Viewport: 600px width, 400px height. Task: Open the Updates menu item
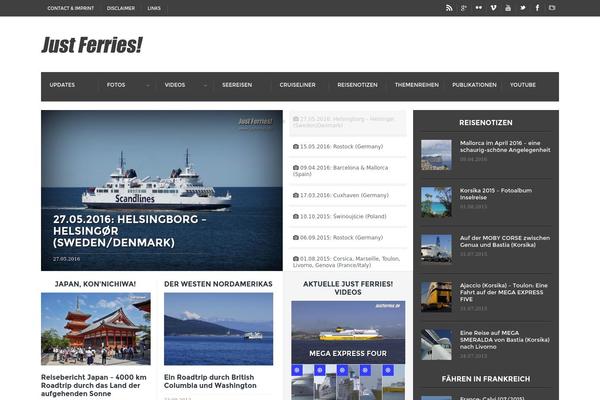[62, 85]
